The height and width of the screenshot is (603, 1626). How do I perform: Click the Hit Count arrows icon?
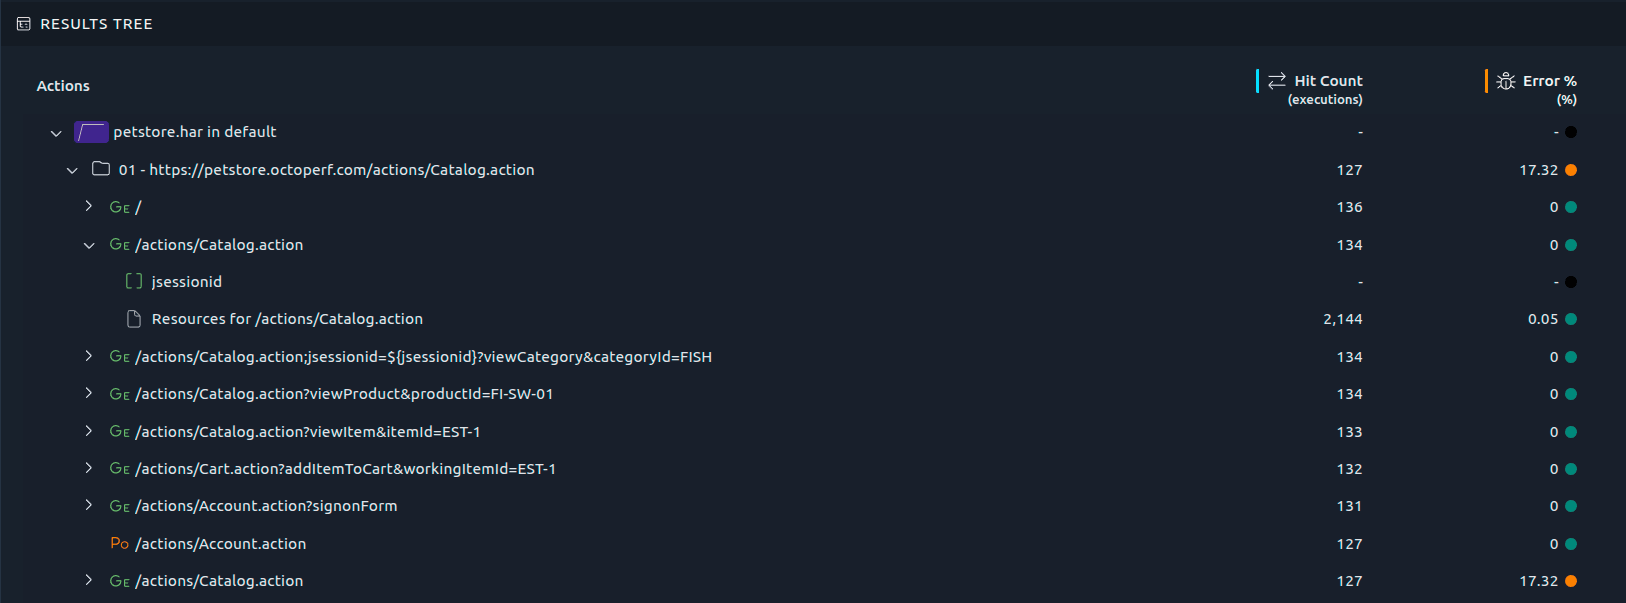click(x=1277, y=81)
